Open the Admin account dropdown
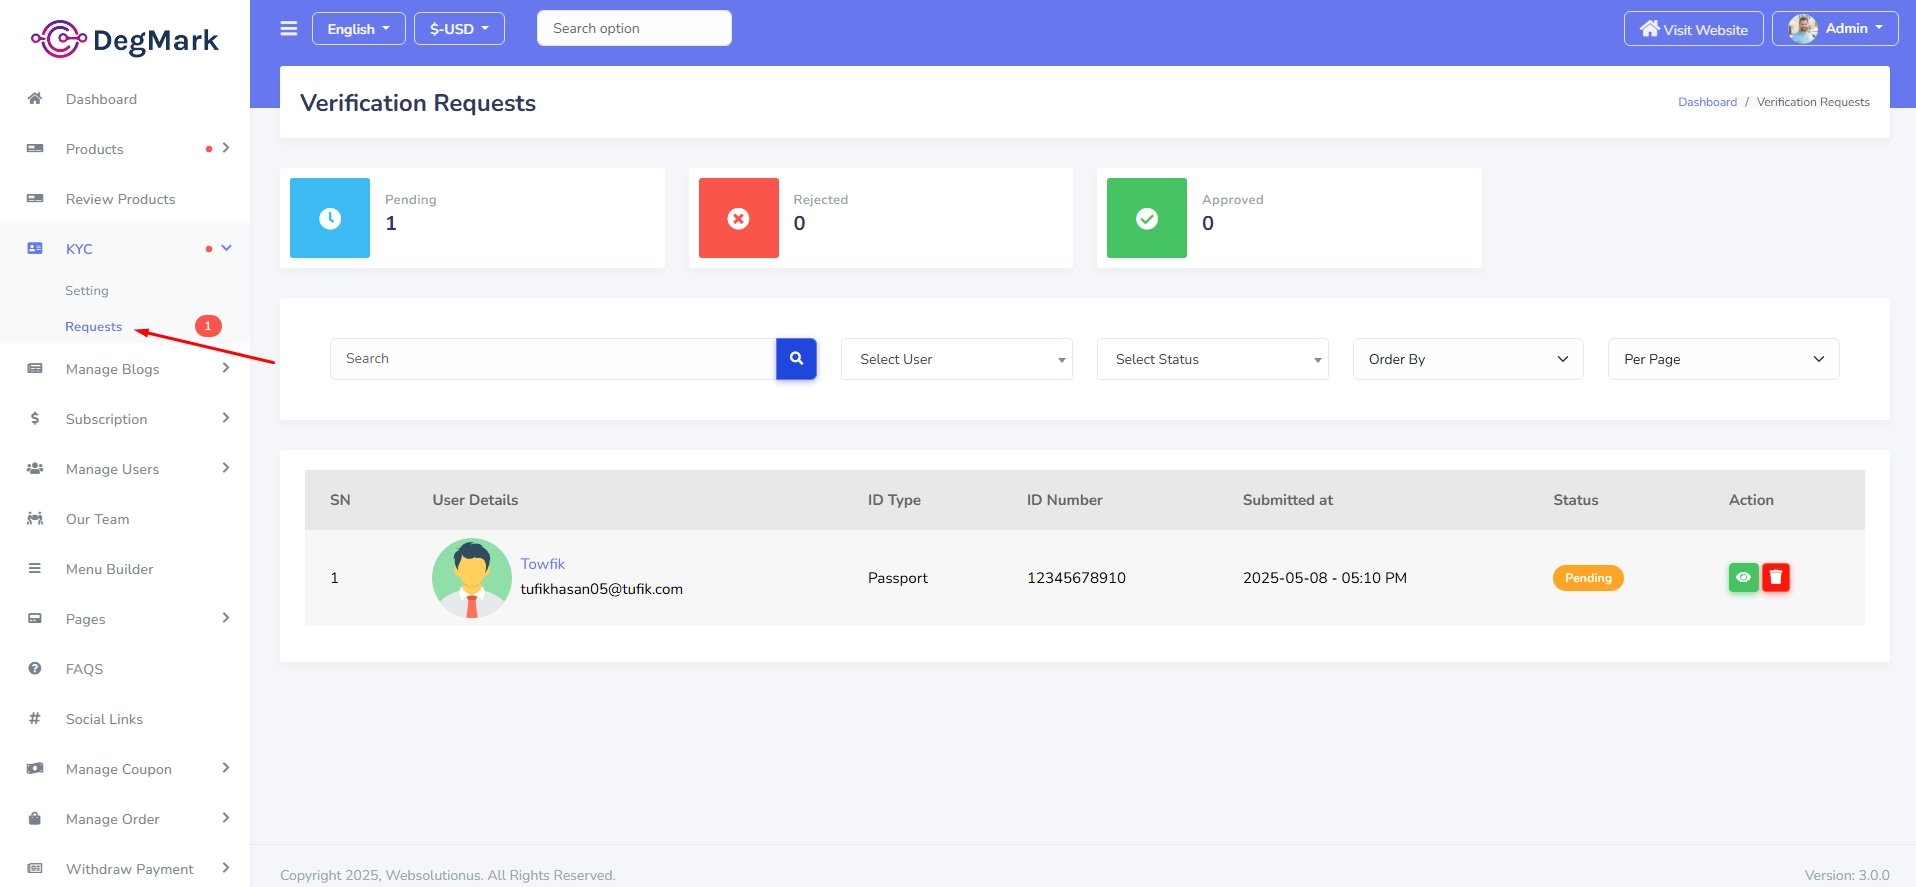The height and width of the screenshot is (887, 1916). click(1835, 28)
